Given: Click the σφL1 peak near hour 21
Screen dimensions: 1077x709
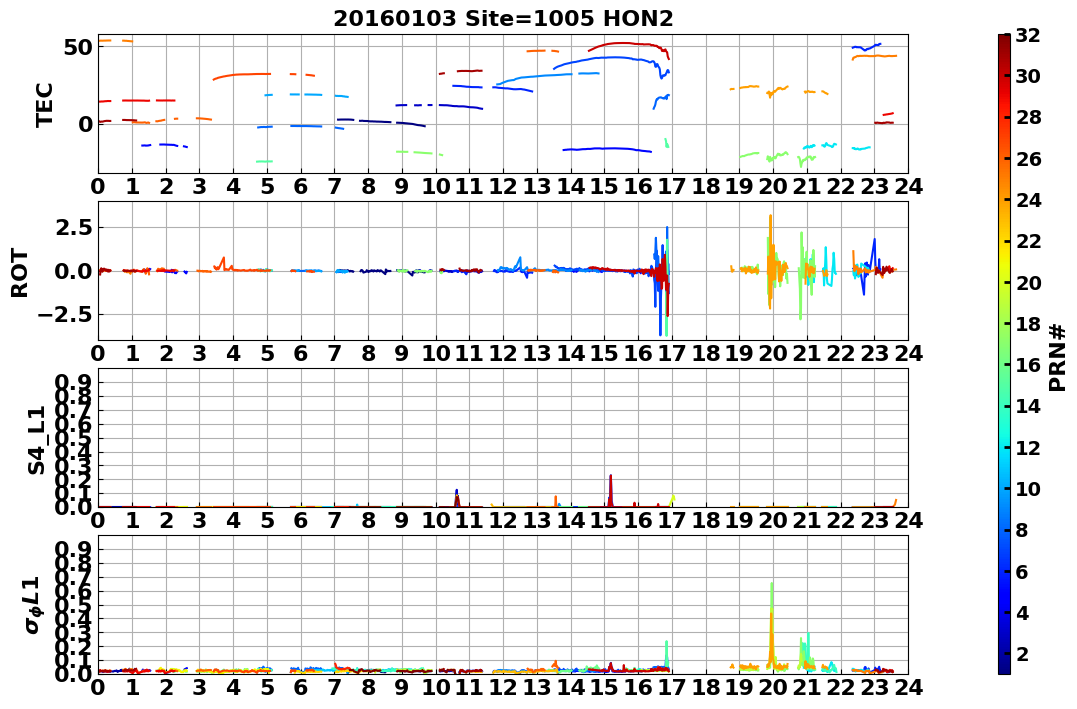Looking at the screenshot, I should [804, 651].
